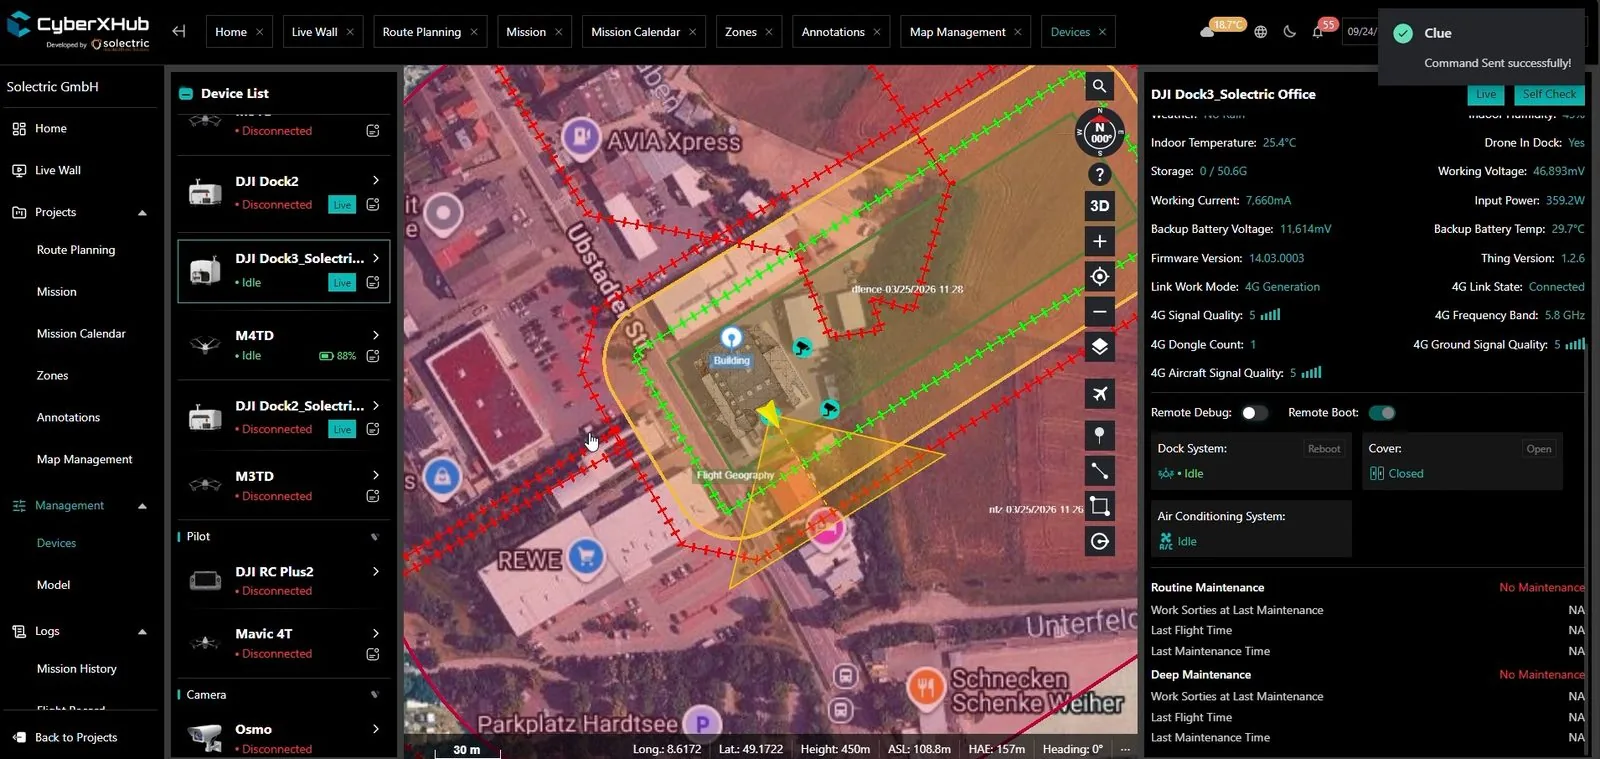Collapse the Projects sidebar group
The height and width of the screenshot is (759, 1600).
click(x=142, y=213)
